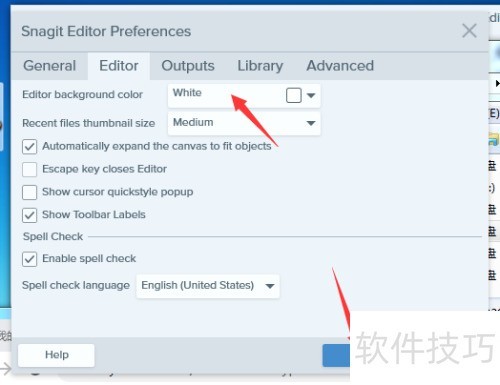Open the Advanced preferences tab
Screen dimensions: 500x385
340,66
